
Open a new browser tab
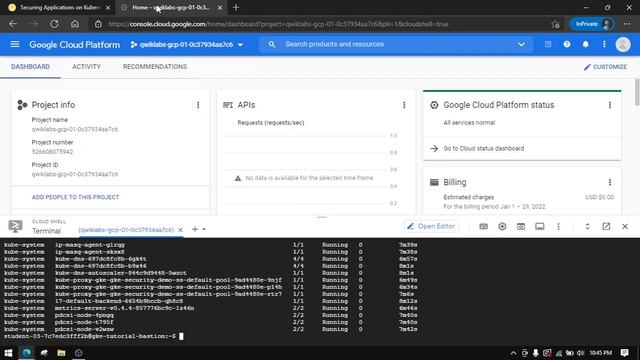pos(236,7)
